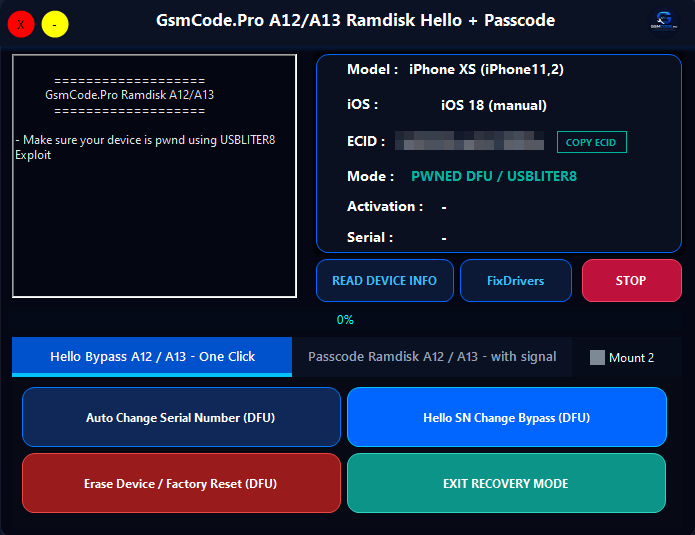Screen dimensions: 695x535
Task: Select the blurred ECID value
Action: (469, 141)
